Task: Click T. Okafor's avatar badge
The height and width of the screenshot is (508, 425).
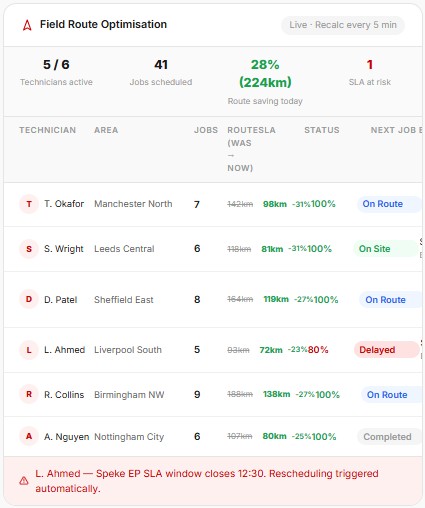Action: point(29,204)
